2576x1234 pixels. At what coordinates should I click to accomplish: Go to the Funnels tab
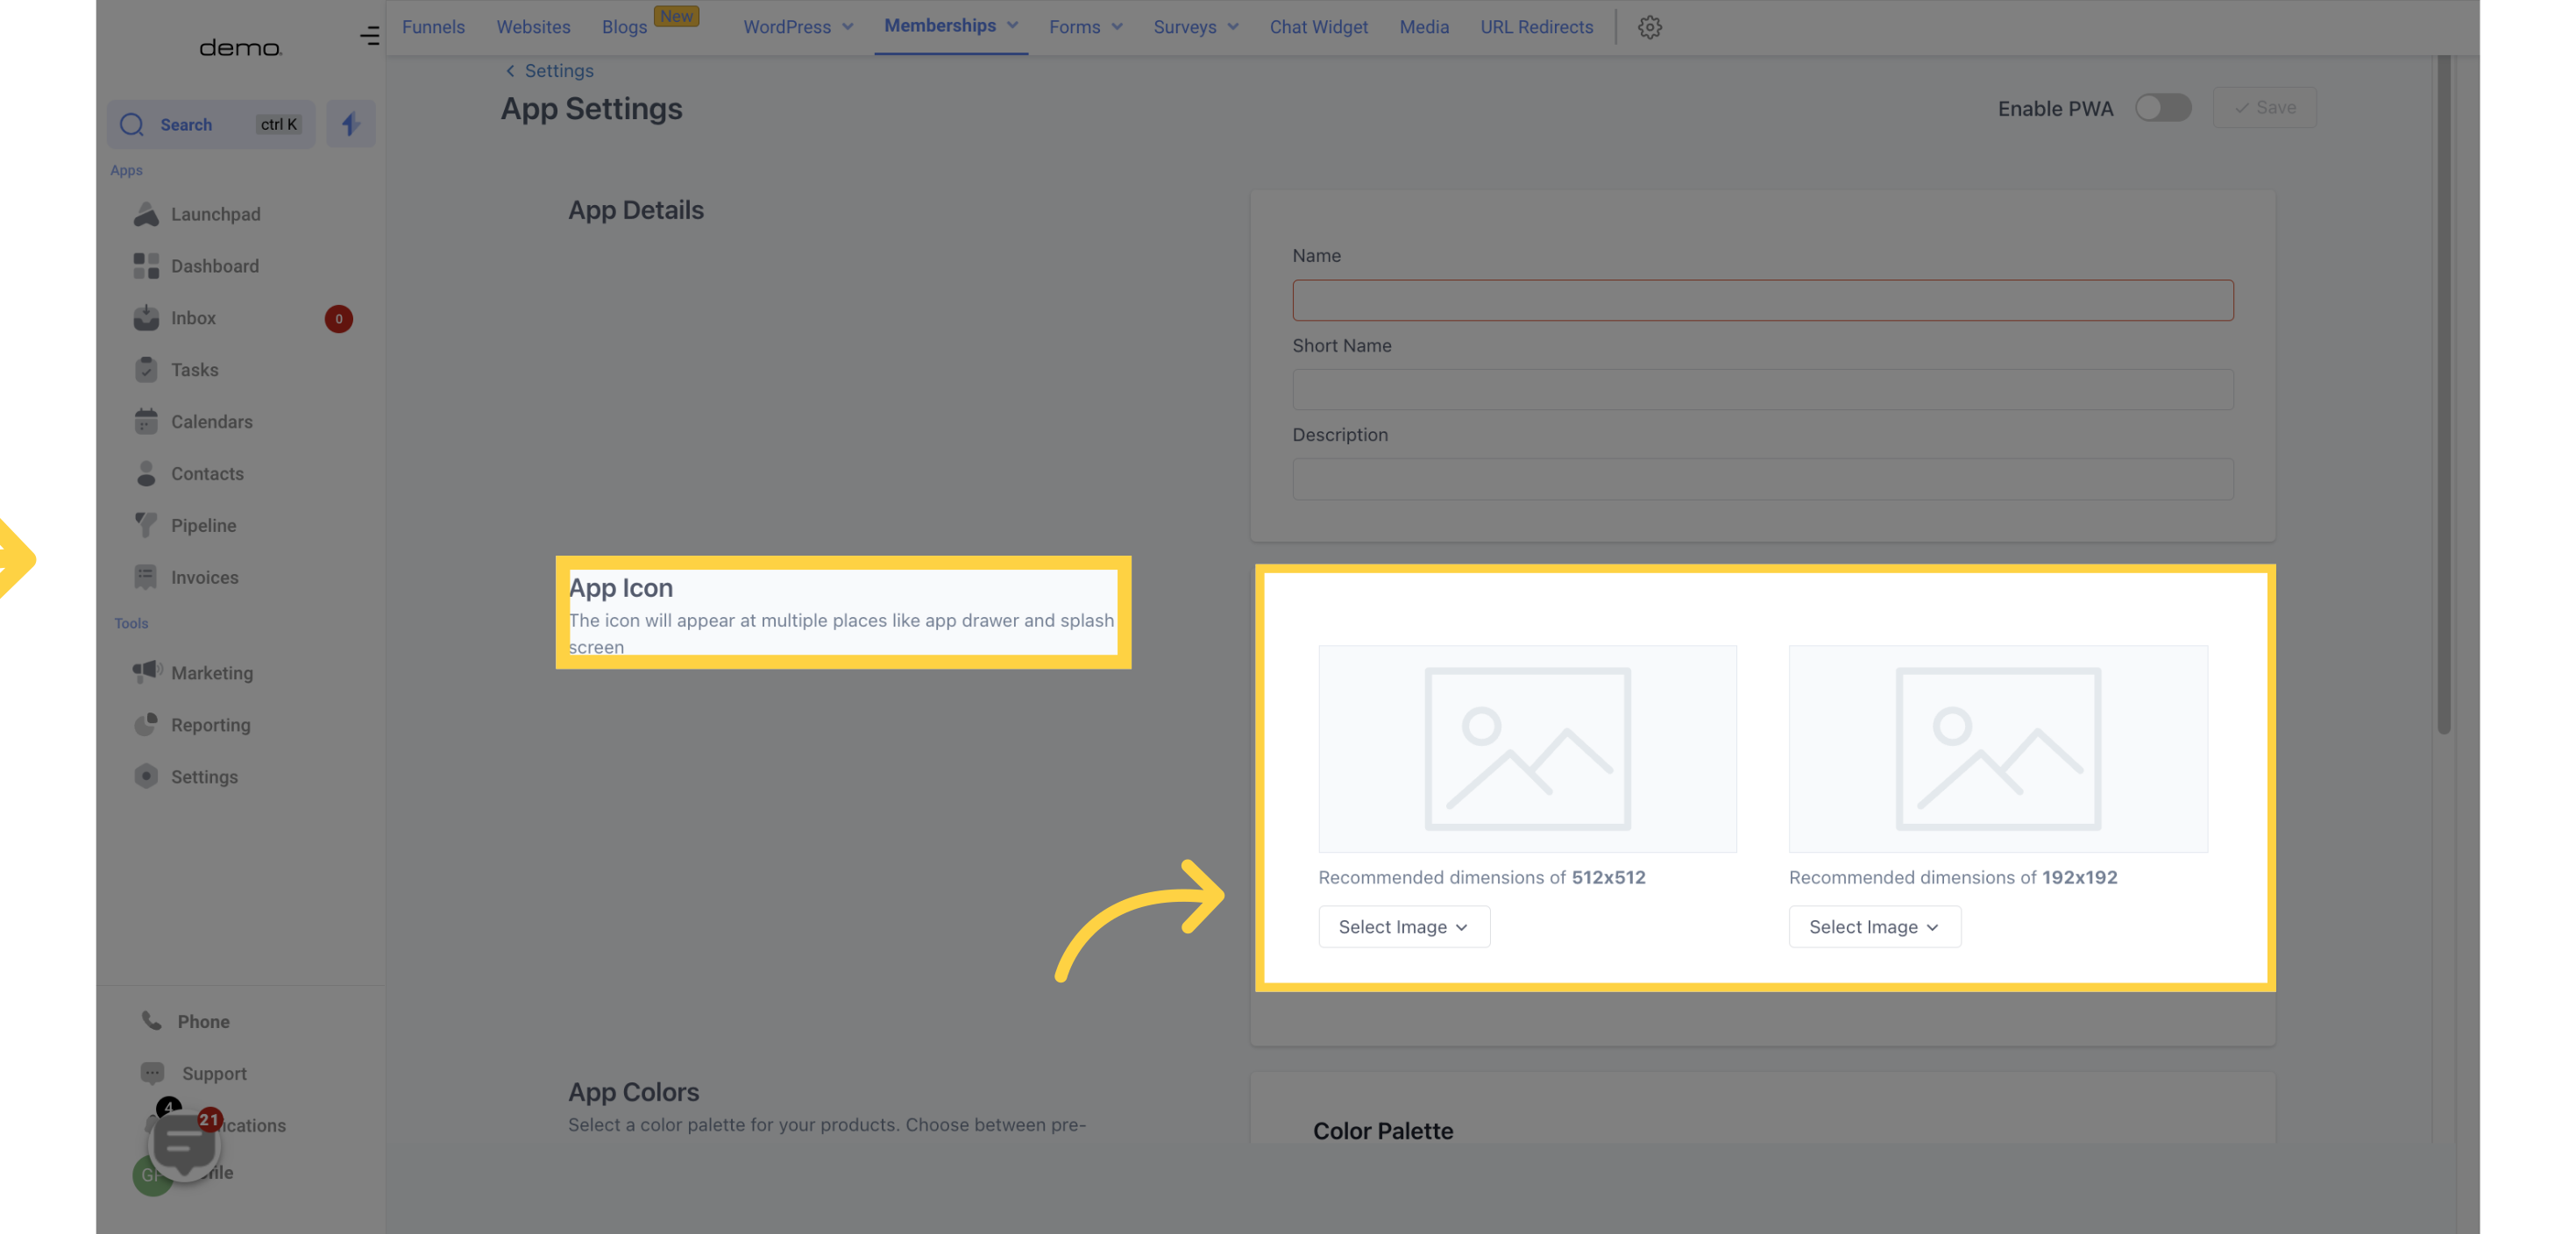[433, 27]
